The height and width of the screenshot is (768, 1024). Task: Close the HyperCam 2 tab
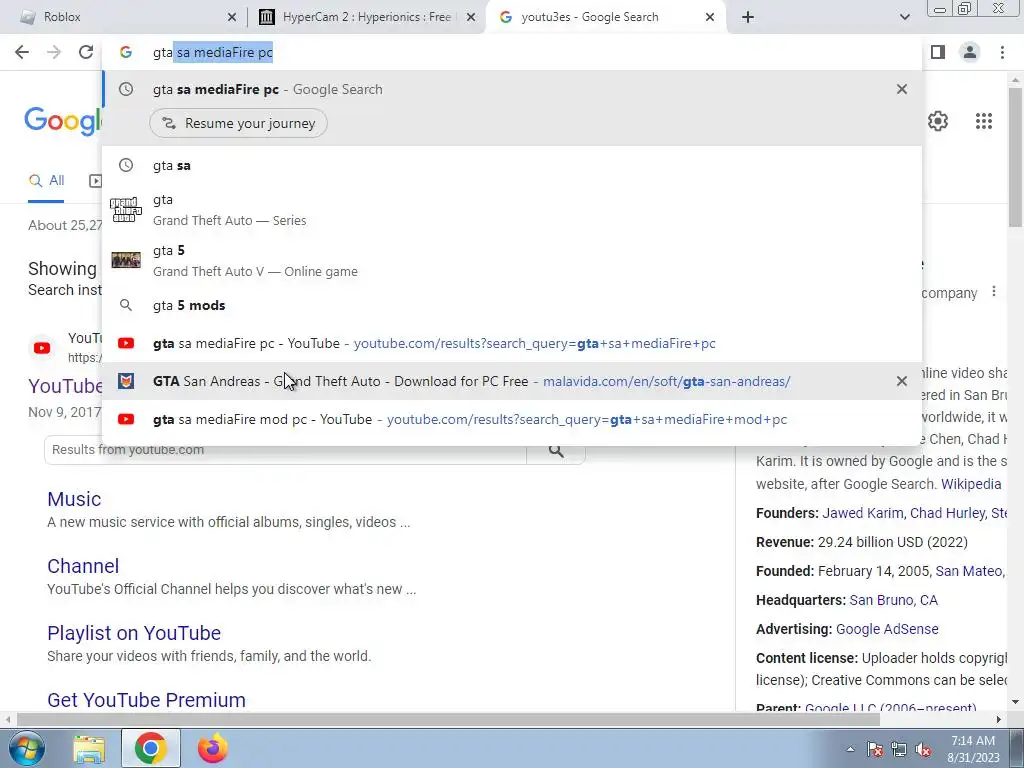[x=470, y=17]
